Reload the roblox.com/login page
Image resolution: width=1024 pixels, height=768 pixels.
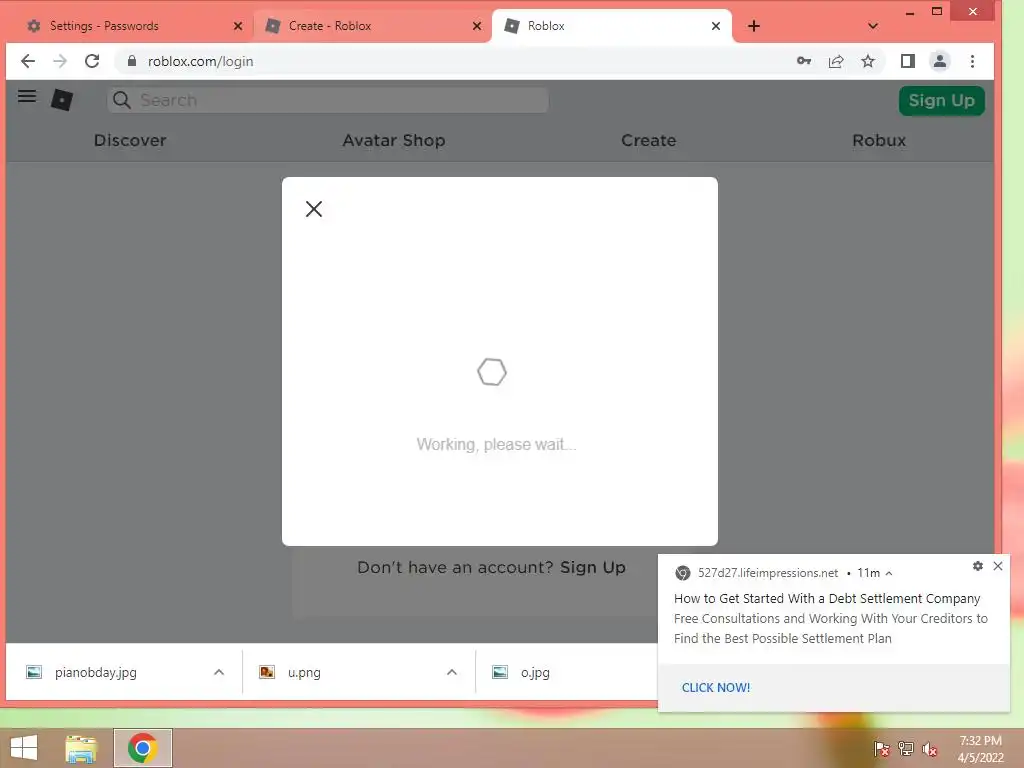click(92, 61)
